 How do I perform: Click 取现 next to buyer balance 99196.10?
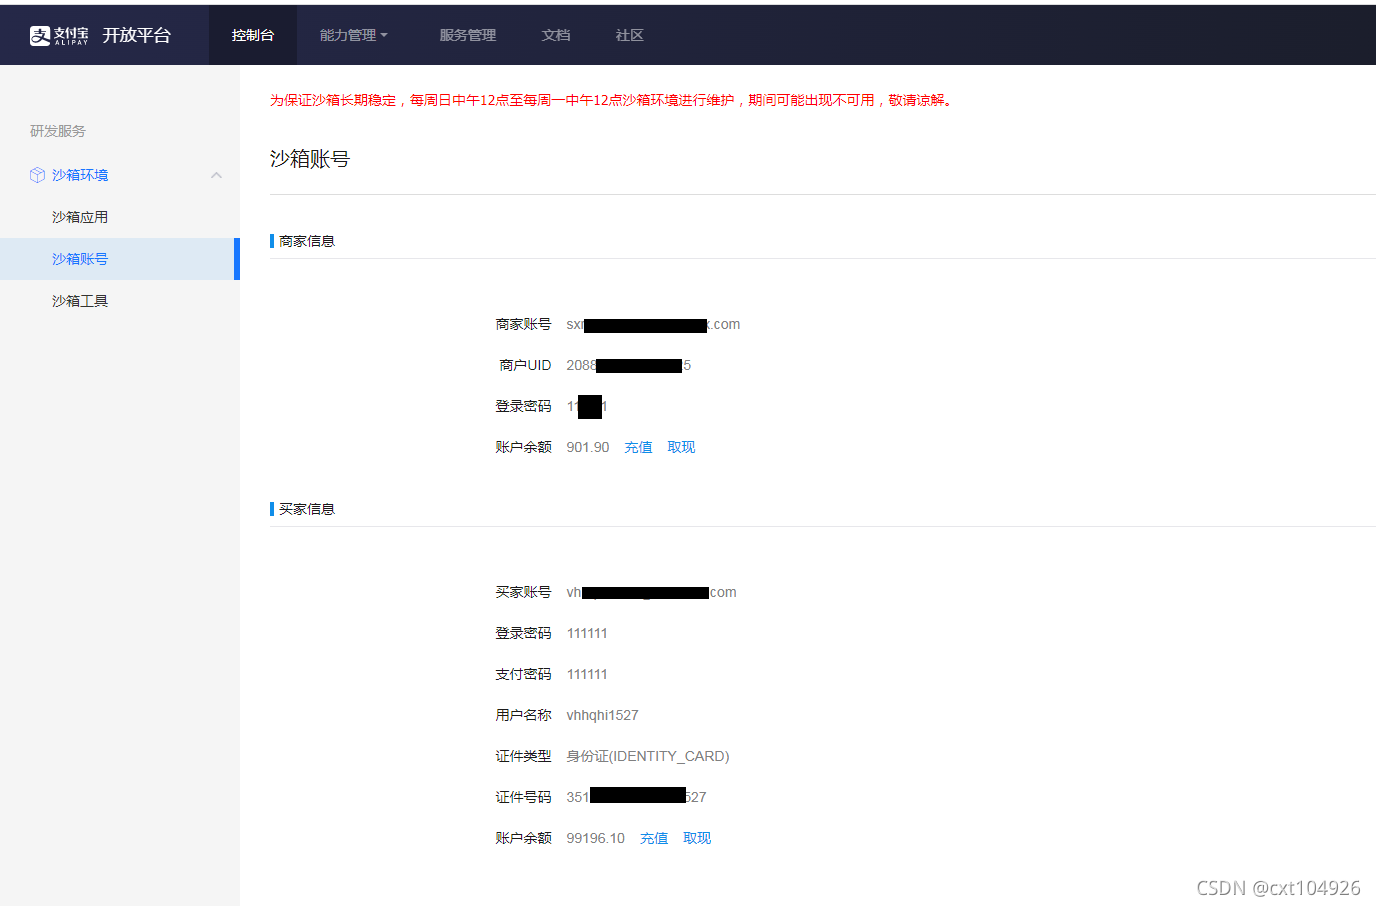(x=697, y=838)
